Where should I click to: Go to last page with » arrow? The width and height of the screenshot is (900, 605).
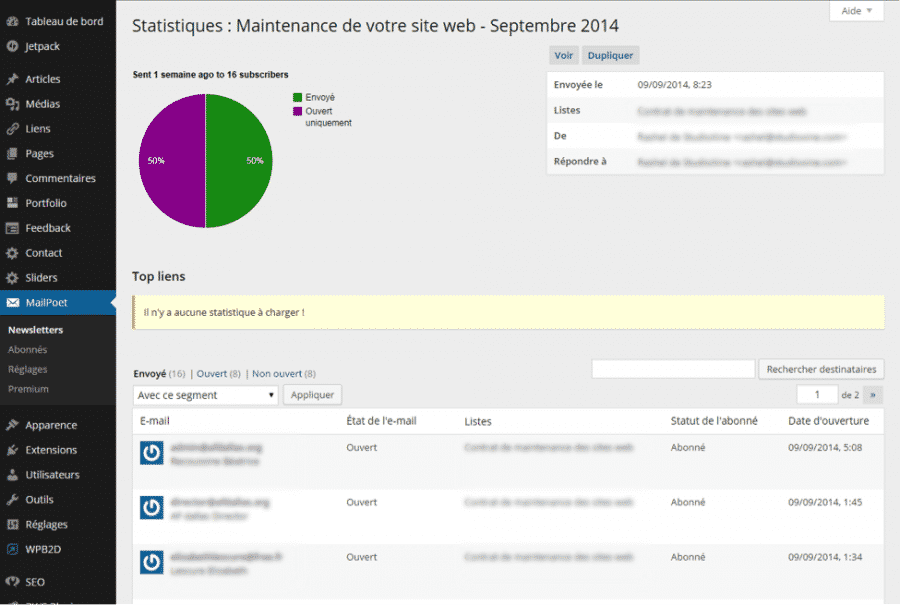[x=873, y=395]
